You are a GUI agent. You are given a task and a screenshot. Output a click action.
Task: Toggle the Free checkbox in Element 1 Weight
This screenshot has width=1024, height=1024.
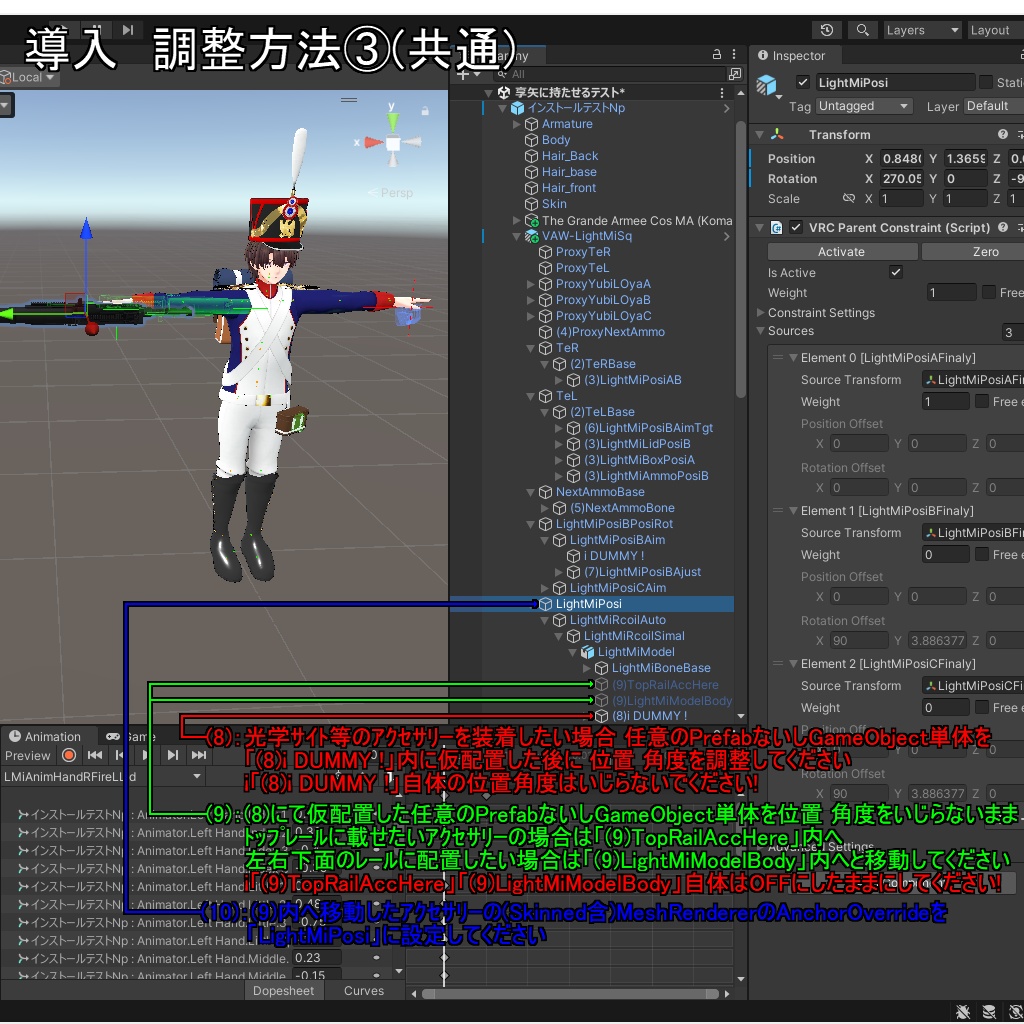click(982, 554)
